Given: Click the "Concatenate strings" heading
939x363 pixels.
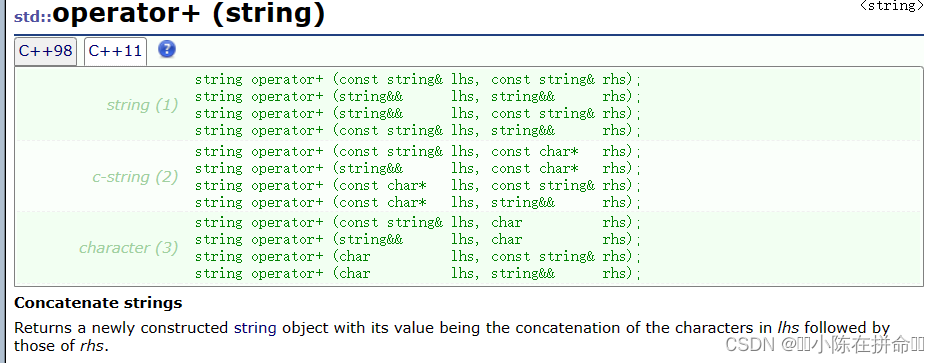Looking at the screenshot, I should point(98,303).
